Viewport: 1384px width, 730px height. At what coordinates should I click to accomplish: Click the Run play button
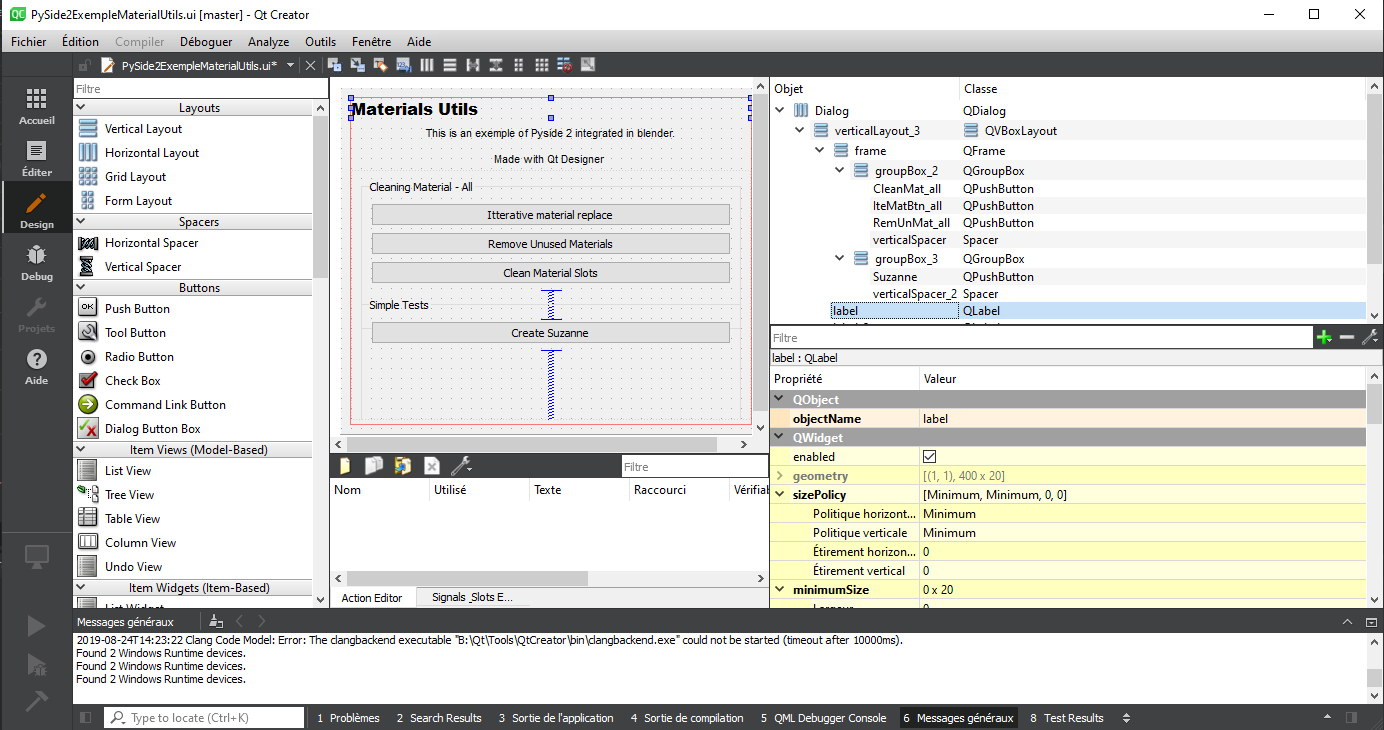click(36, 626)
